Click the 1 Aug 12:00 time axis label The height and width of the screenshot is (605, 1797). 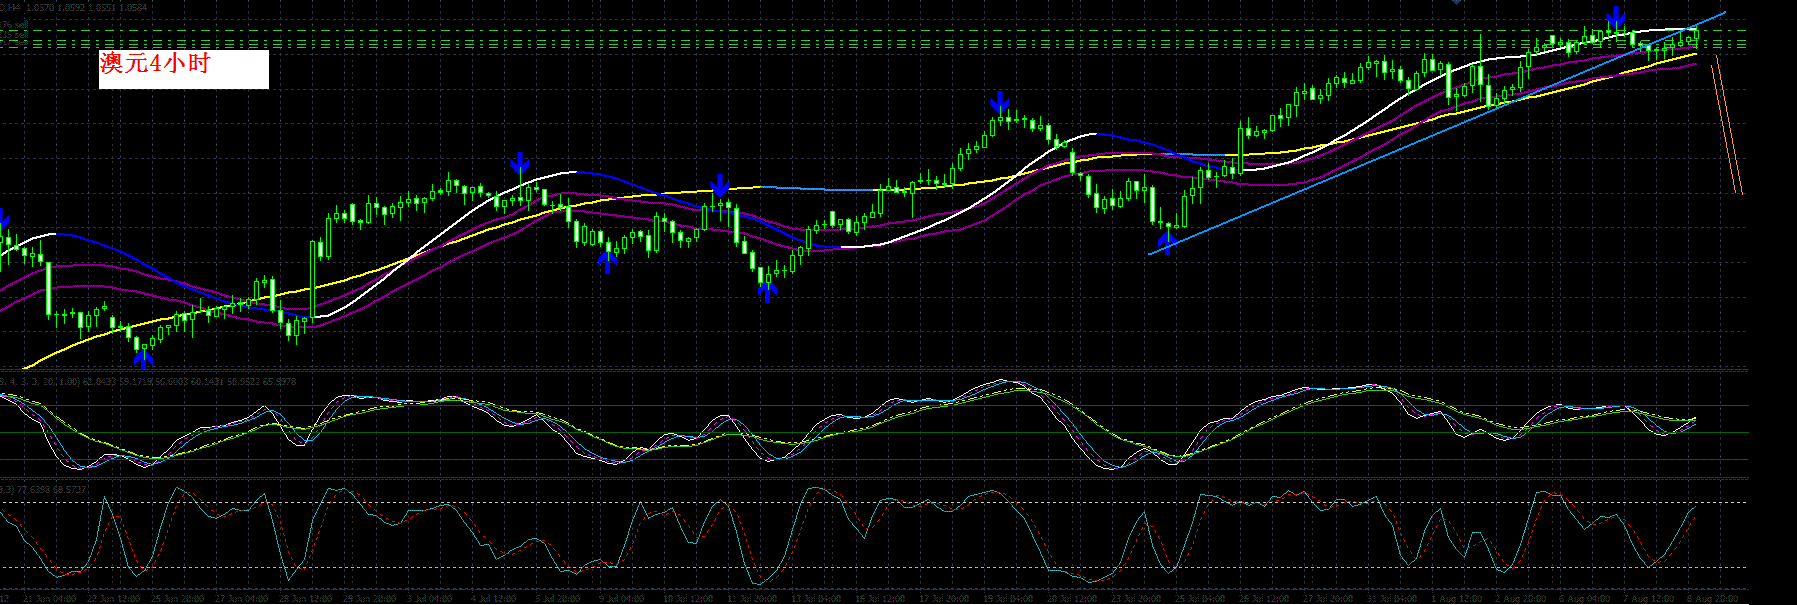[1455, 599]
